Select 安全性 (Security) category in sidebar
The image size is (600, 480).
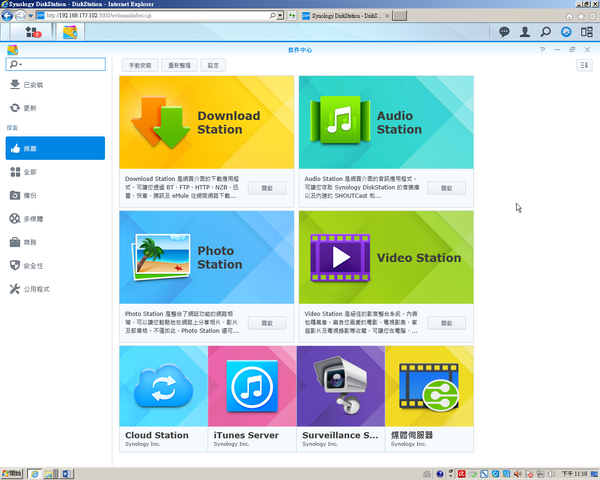33,265
